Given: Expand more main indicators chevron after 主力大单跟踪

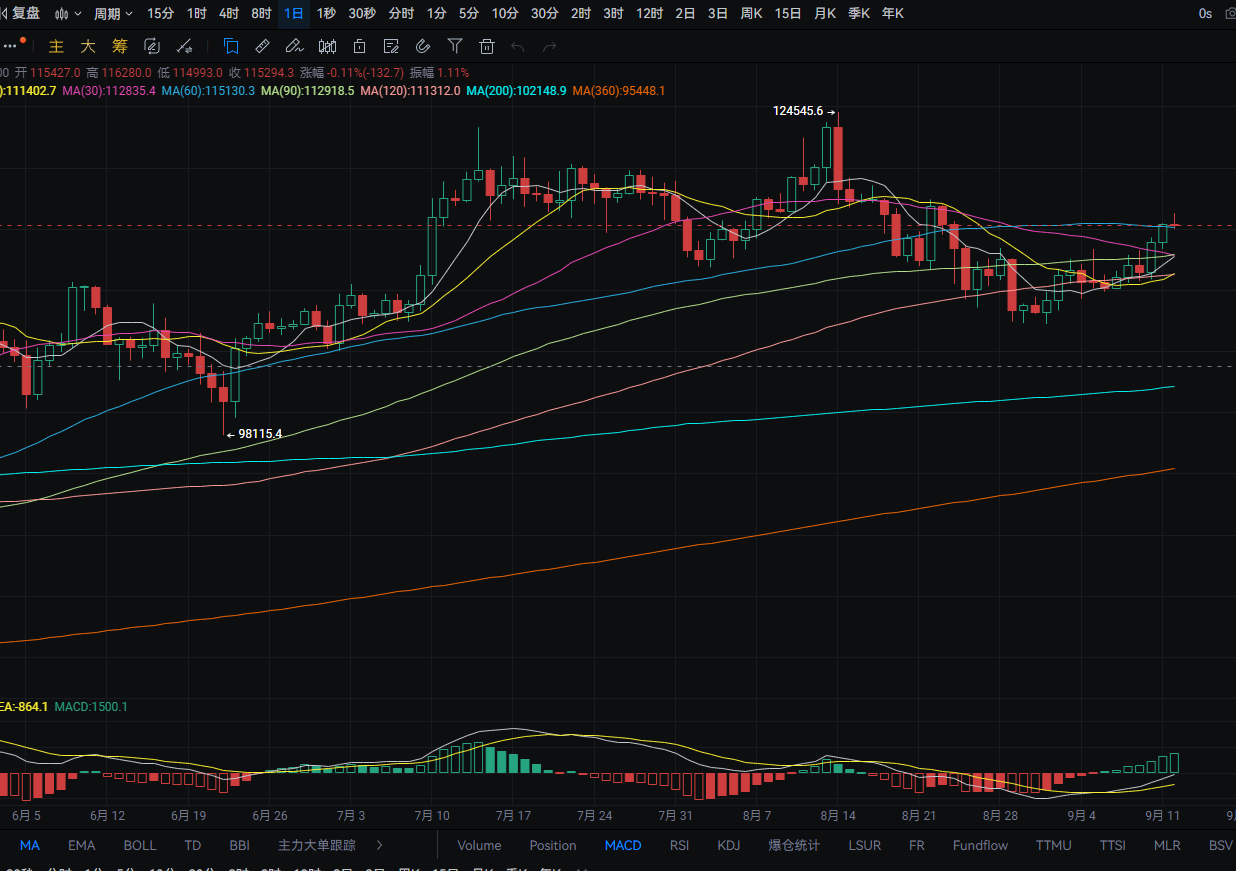Looking at the screenshot, I should 380,845.
